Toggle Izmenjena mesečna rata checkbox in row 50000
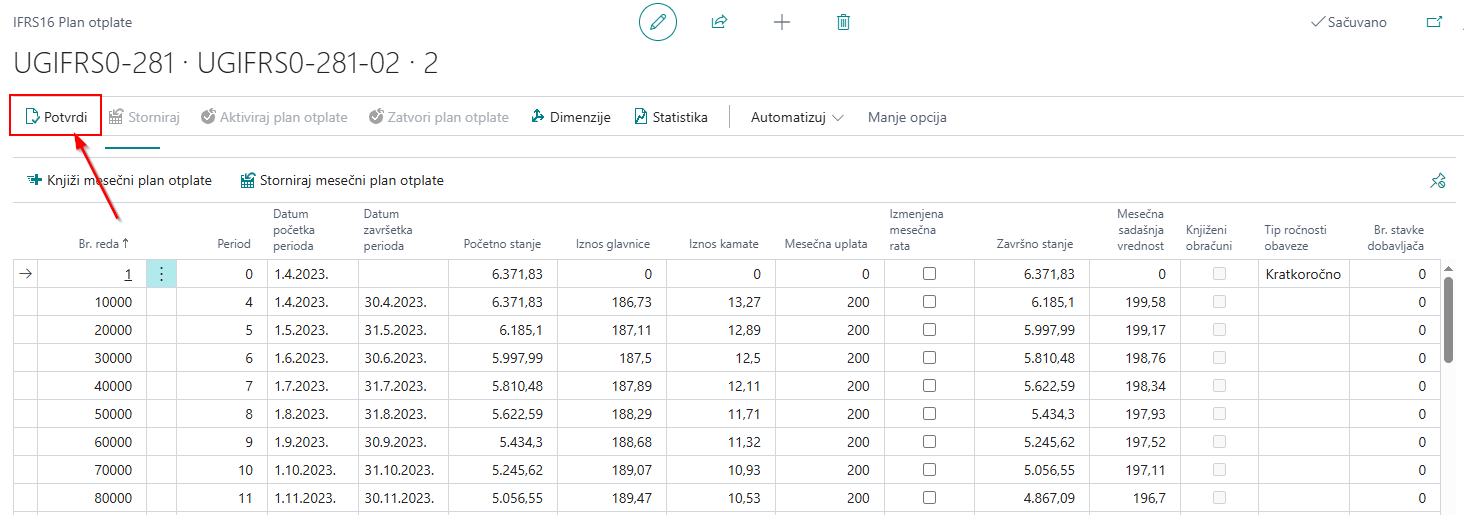The image size is (1464, 515). pyautogui.click(x=929, y=414)
